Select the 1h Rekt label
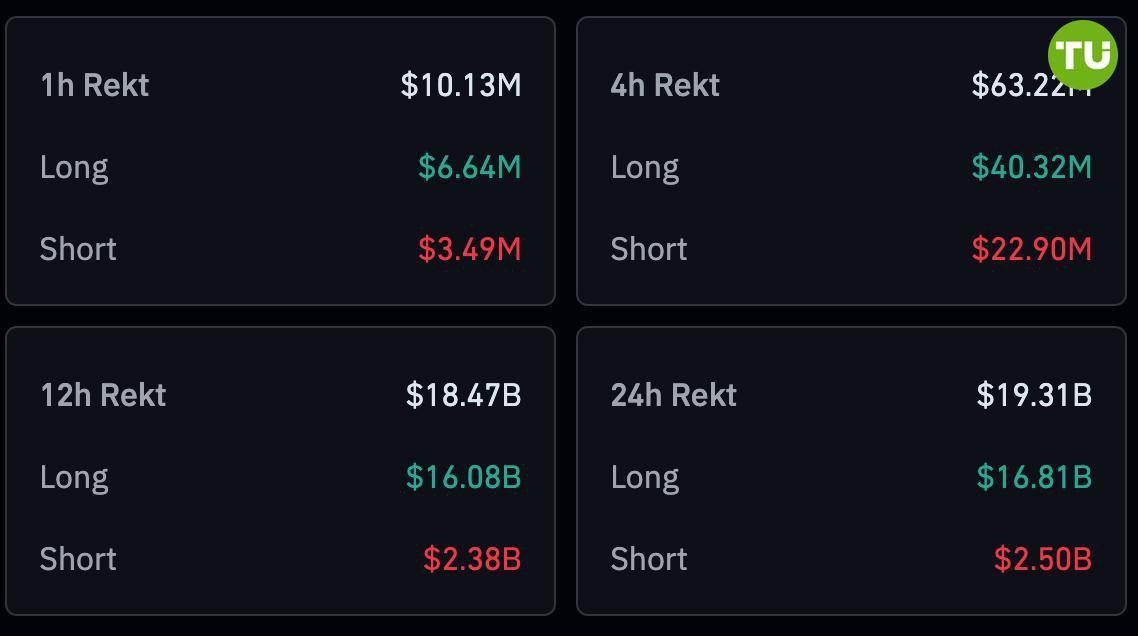 tap(94, 85)
